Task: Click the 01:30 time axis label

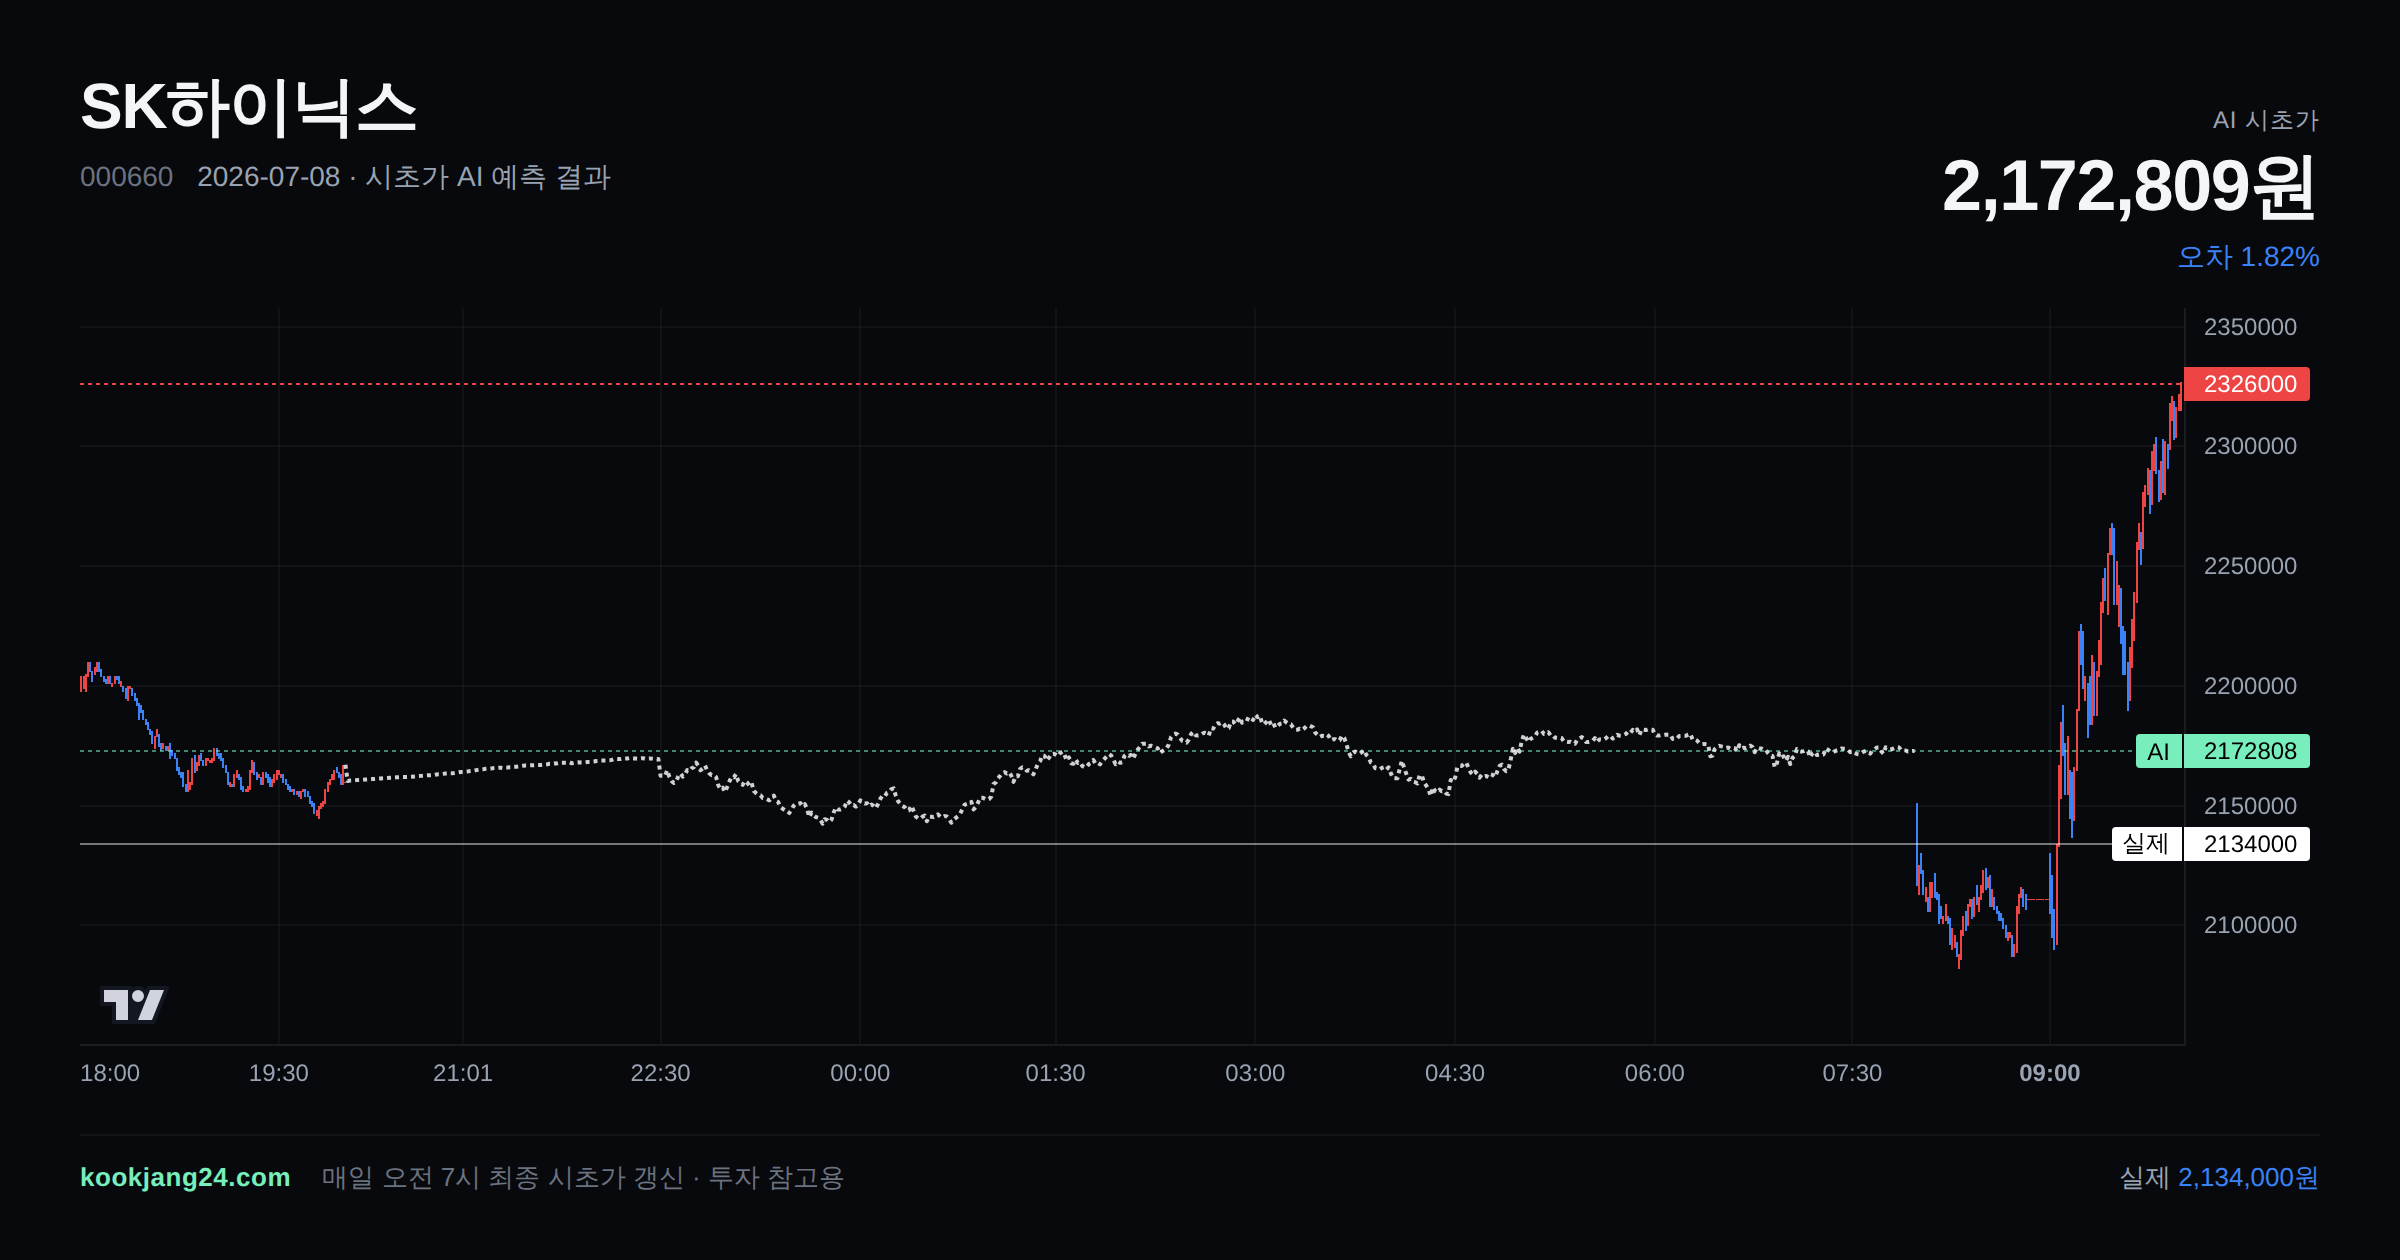Action: (1055, 1073)
